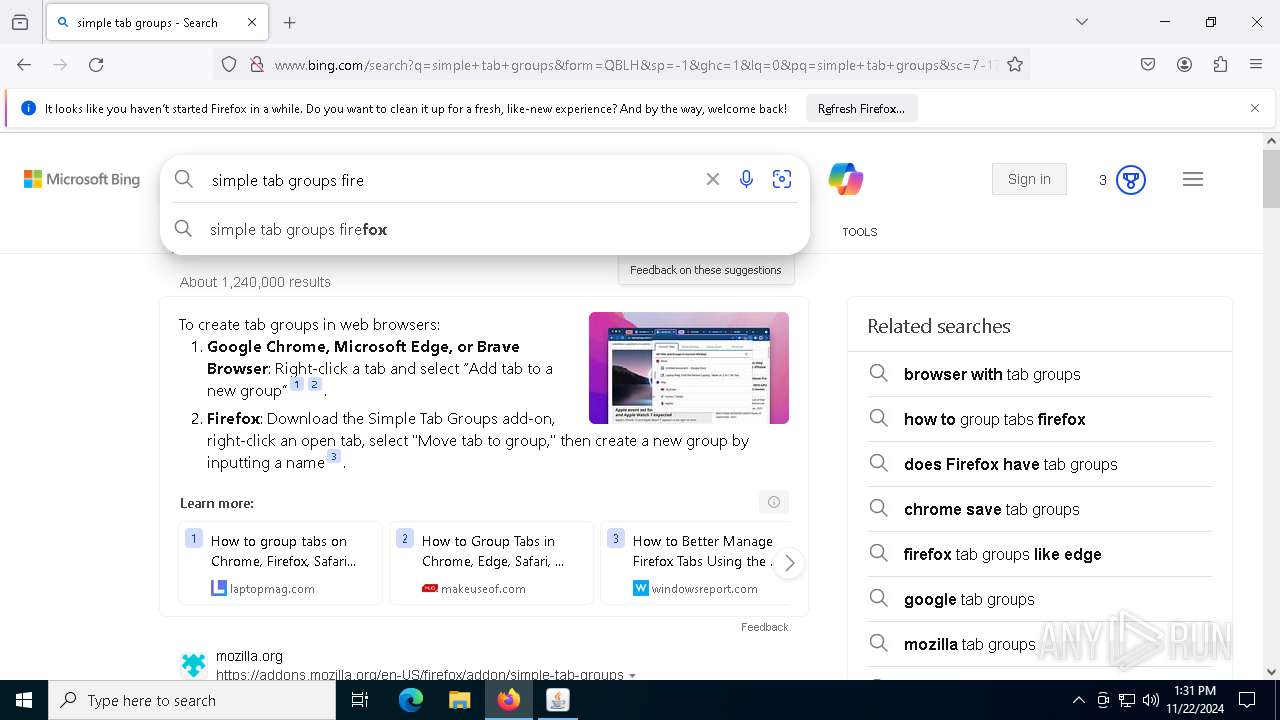Go back to the previous page

click(24, 64)
